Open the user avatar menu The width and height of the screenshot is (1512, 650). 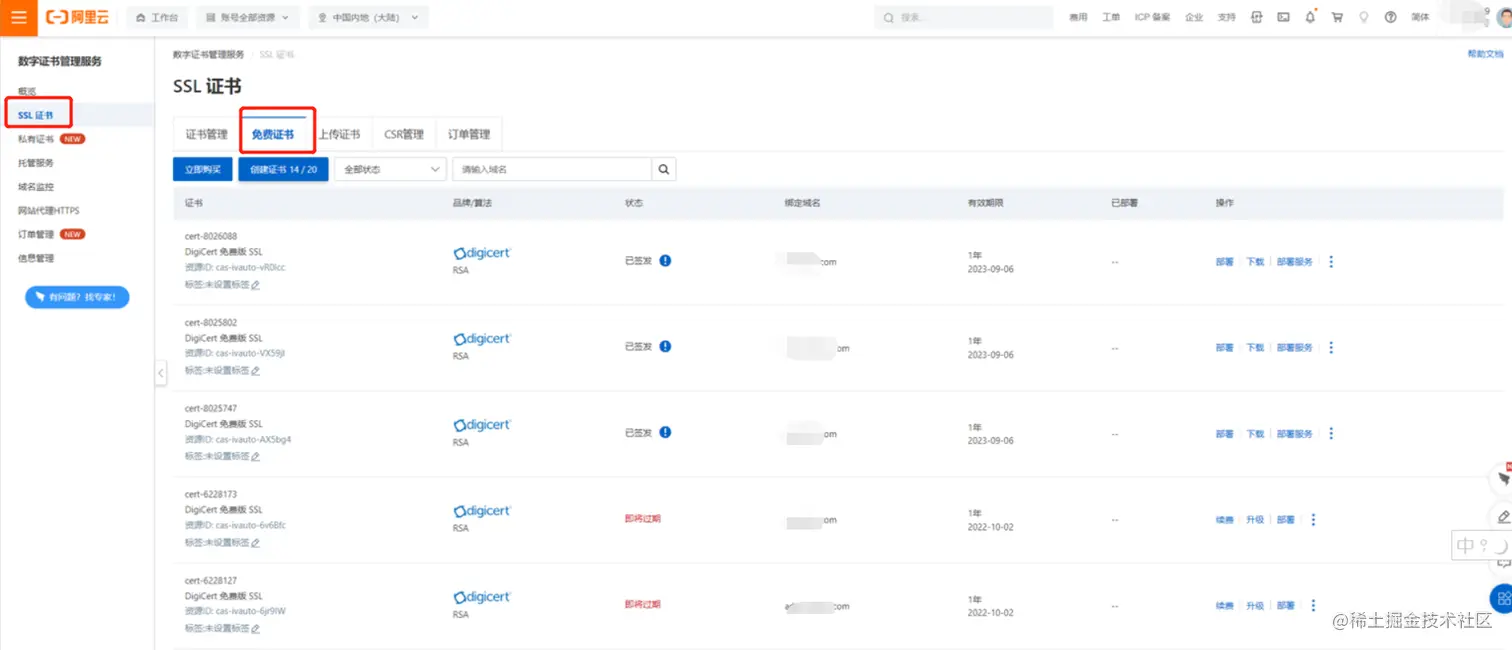(x=1503, y=19)
